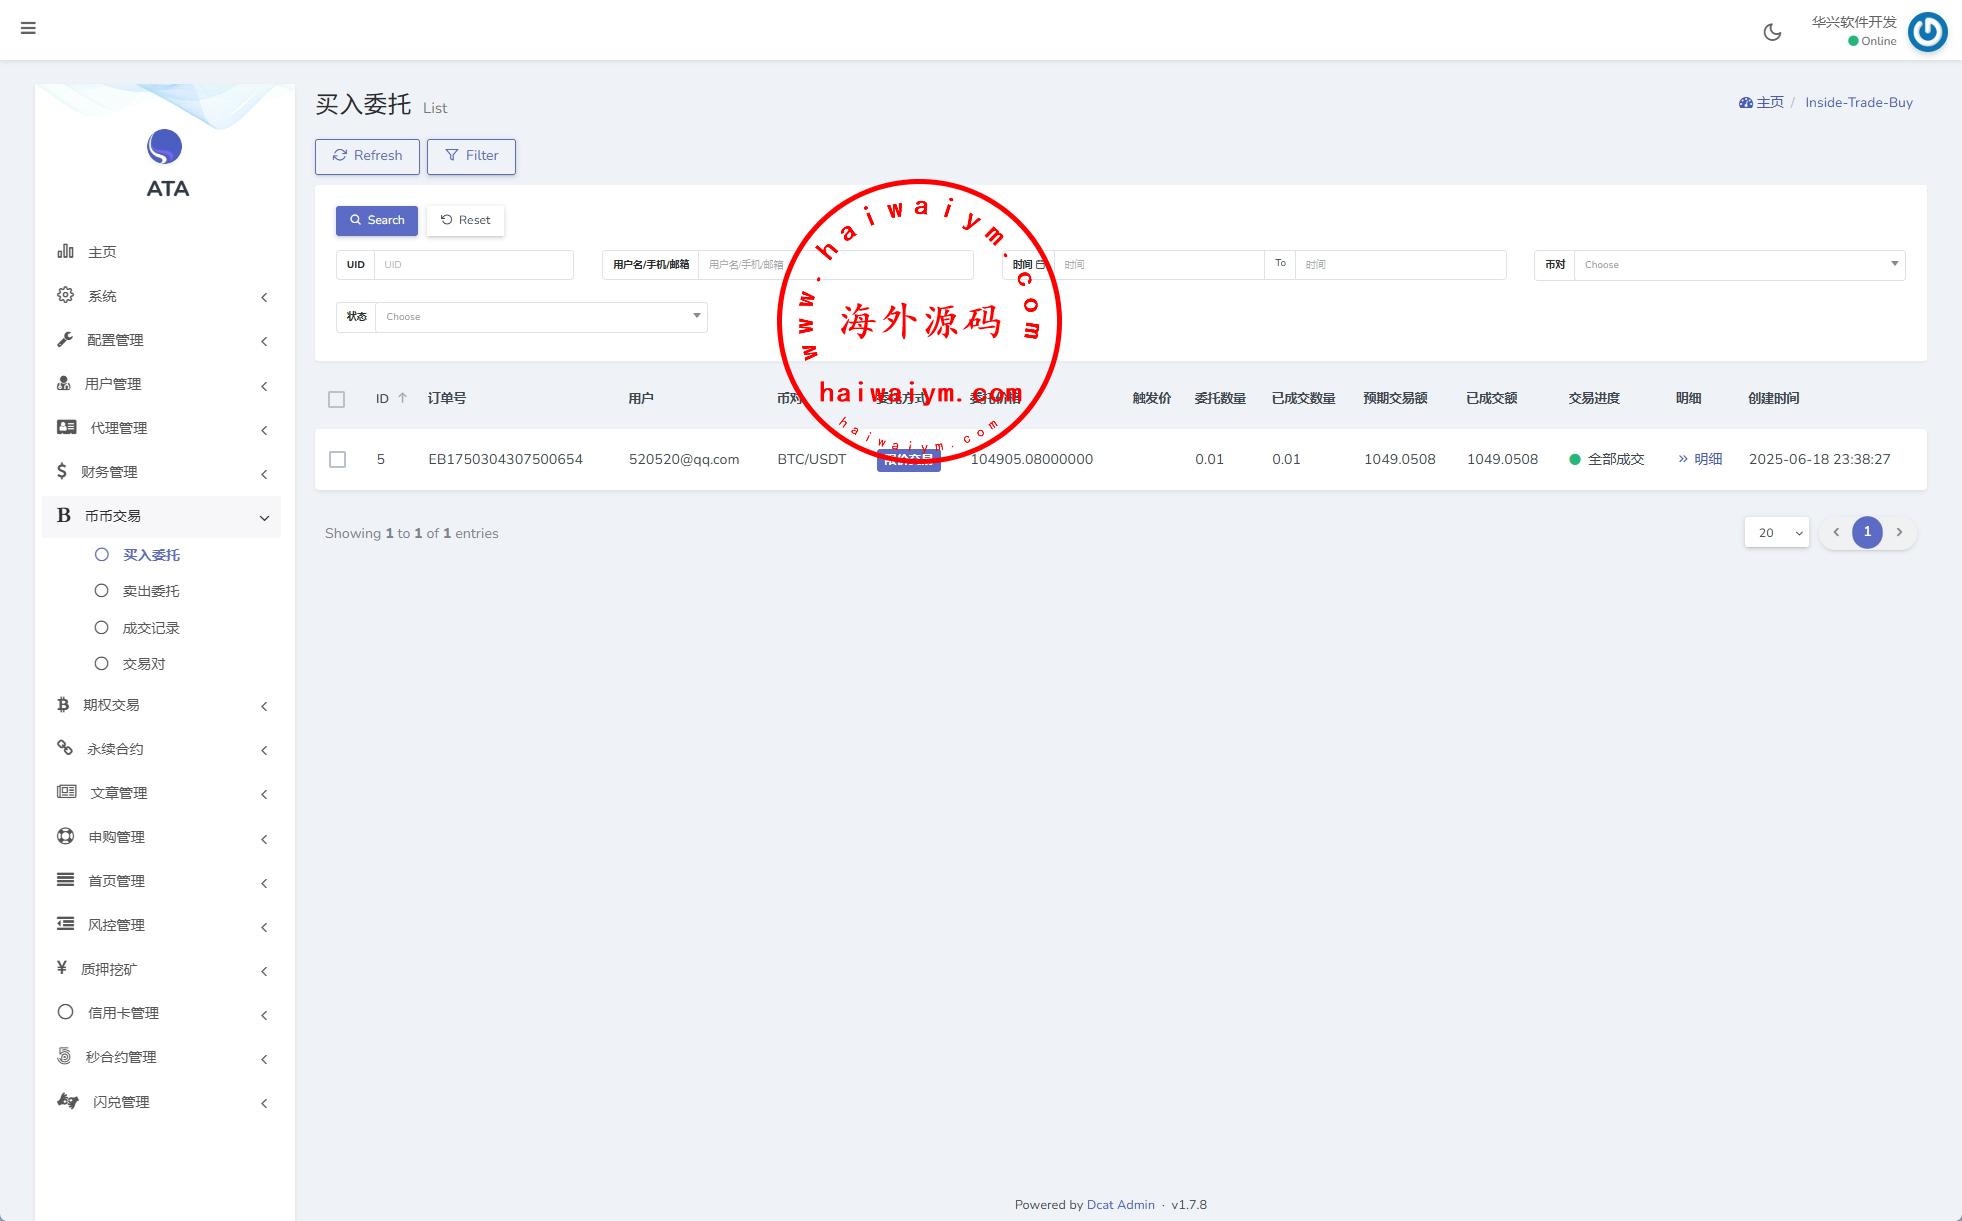The image size is (1962, 1221).
Task: Open the 币对 Choose dropdown
Action: (x=1738, y=265)
